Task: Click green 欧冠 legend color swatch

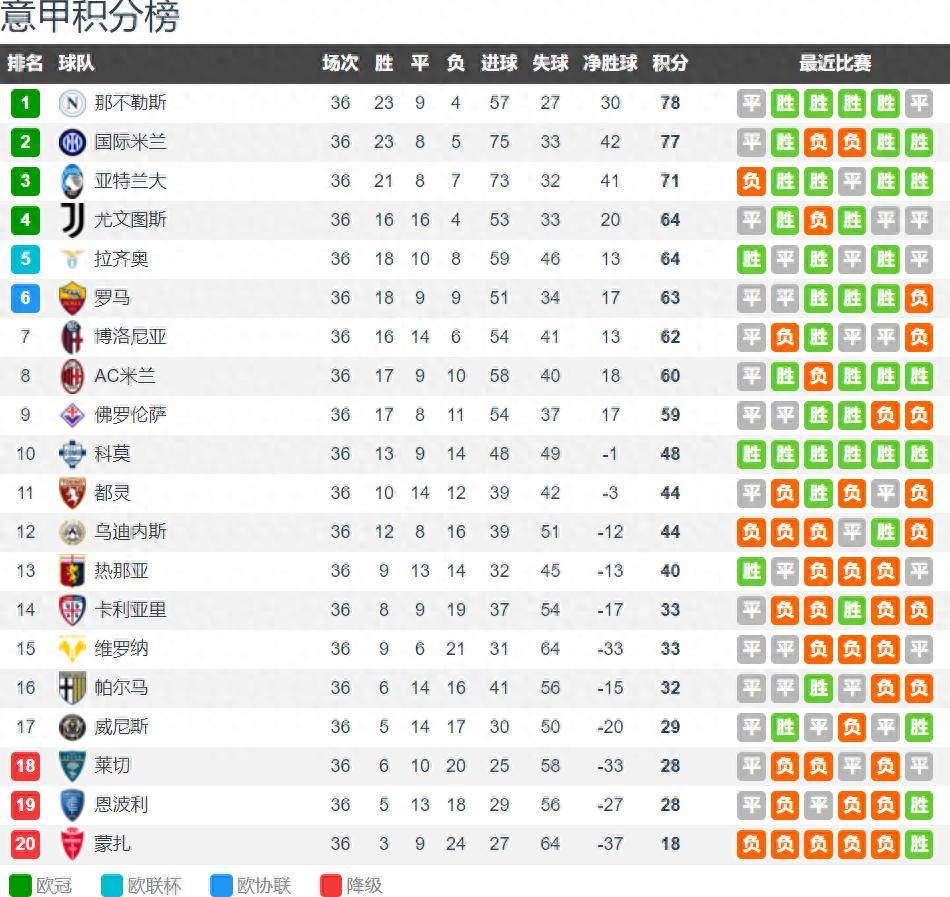Action: click(x=20, y=885)
